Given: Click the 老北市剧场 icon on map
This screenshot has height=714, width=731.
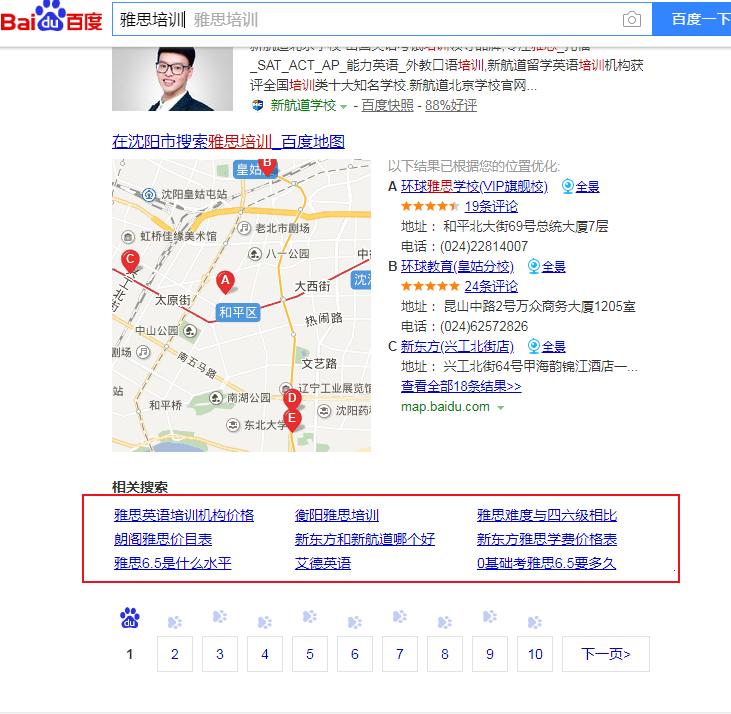Looking at the screenshot, I should (244, 228).
